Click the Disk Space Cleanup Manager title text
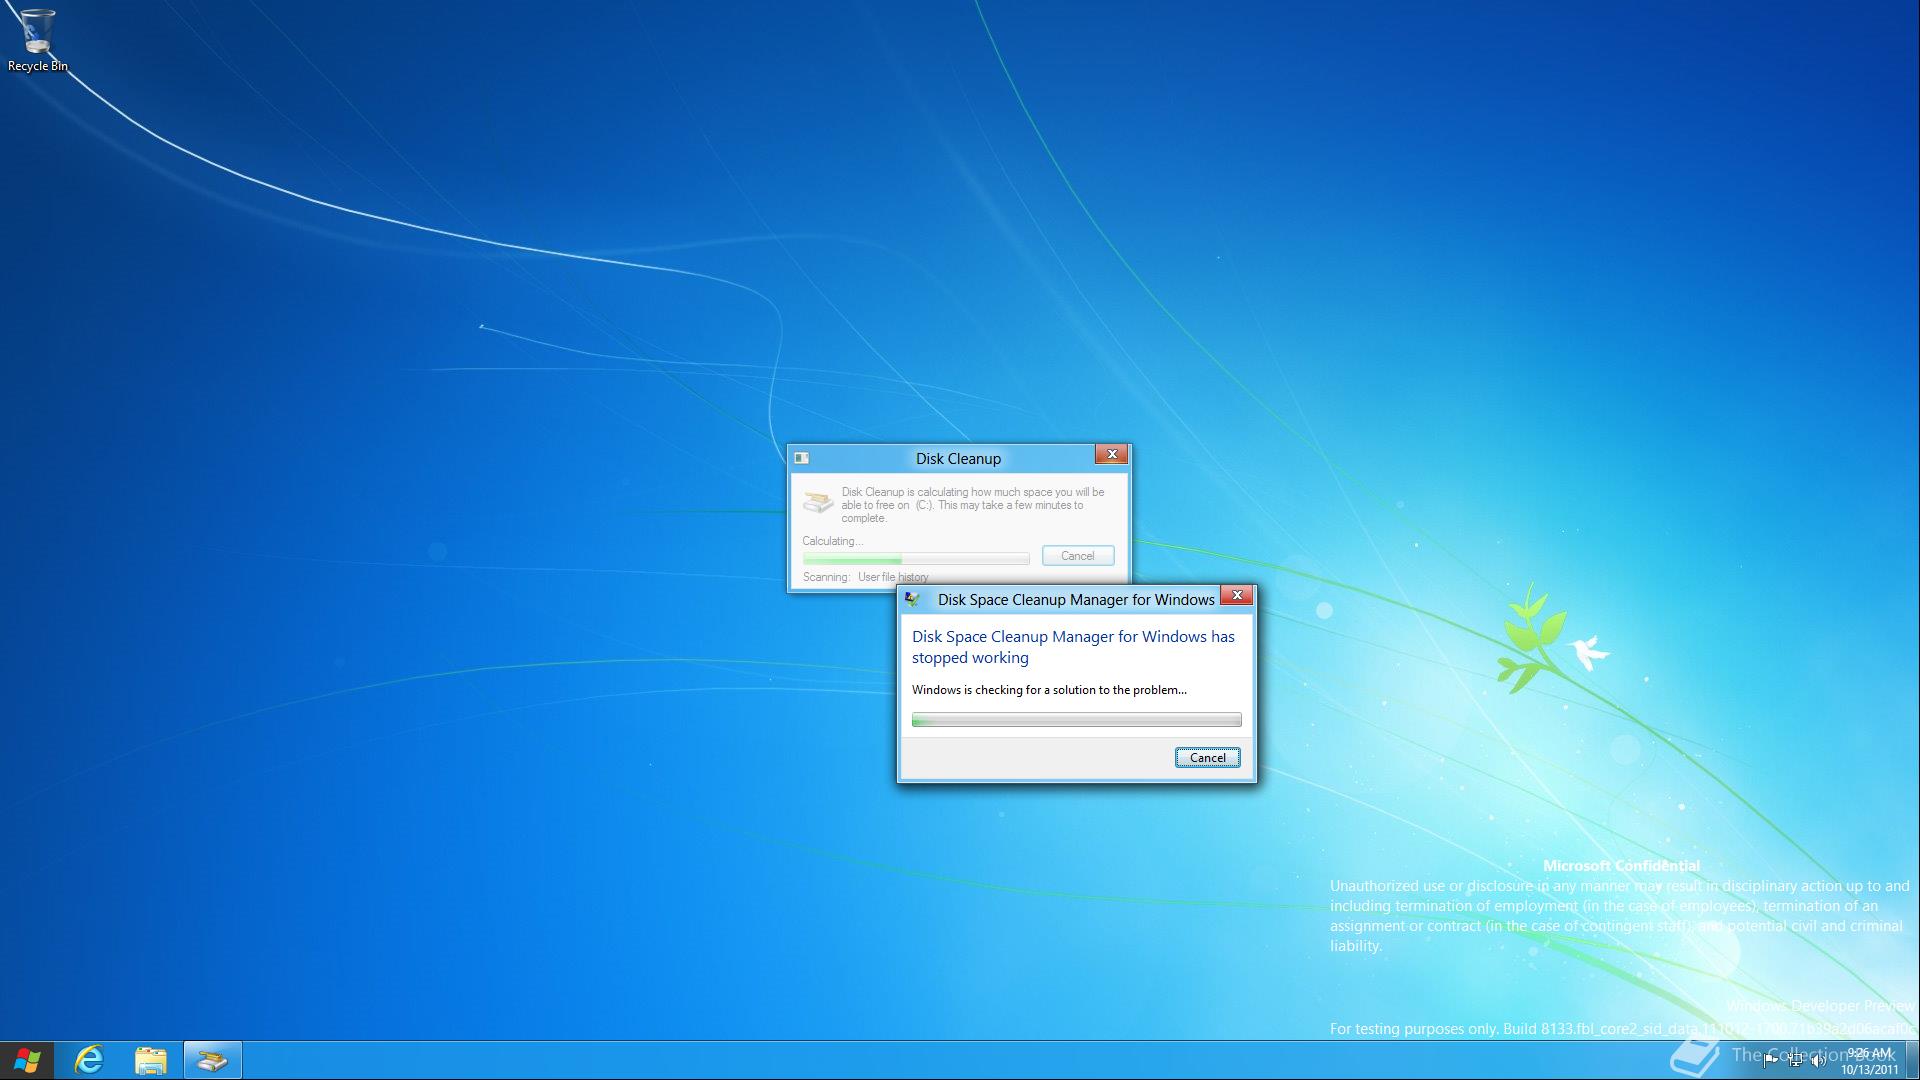The height and width of the screenshot is (1080, 1920). (1076, 600)
